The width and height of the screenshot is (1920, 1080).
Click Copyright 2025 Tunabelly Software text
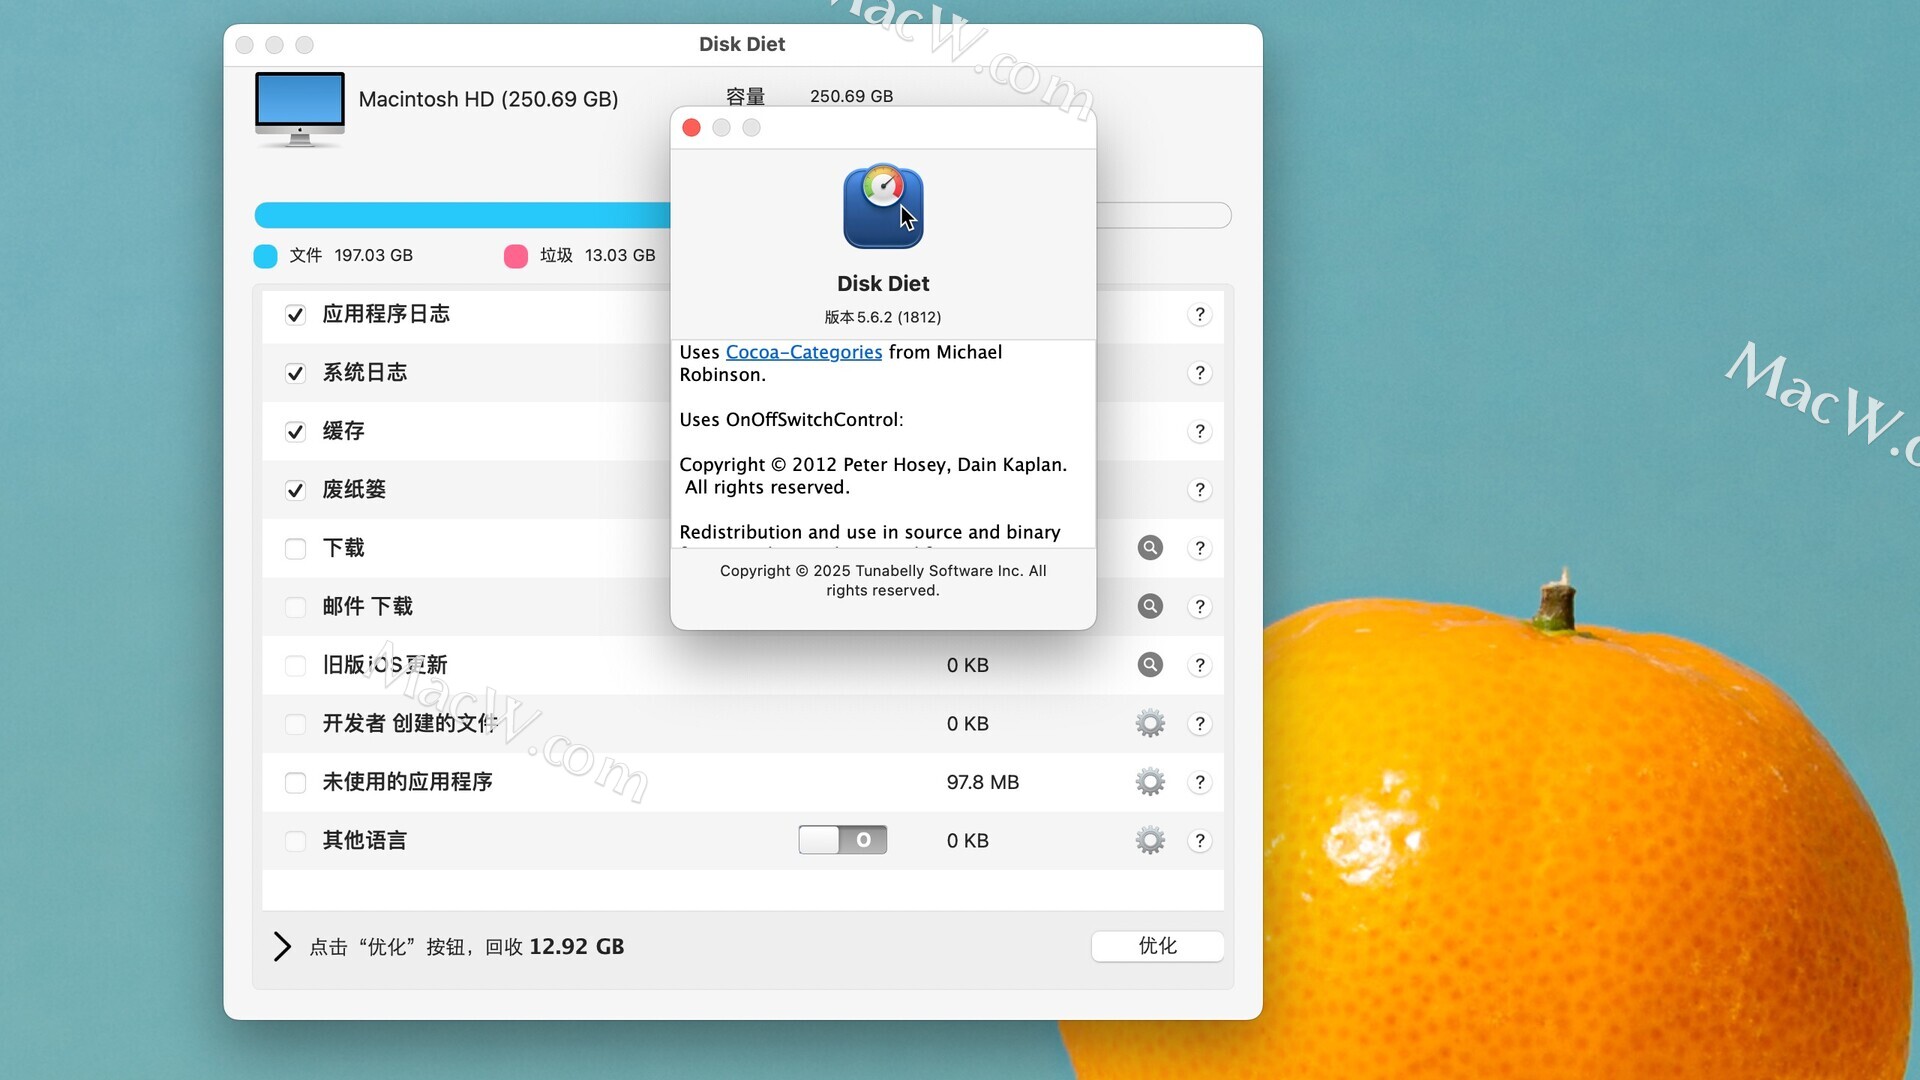click(x=883, y=581)
